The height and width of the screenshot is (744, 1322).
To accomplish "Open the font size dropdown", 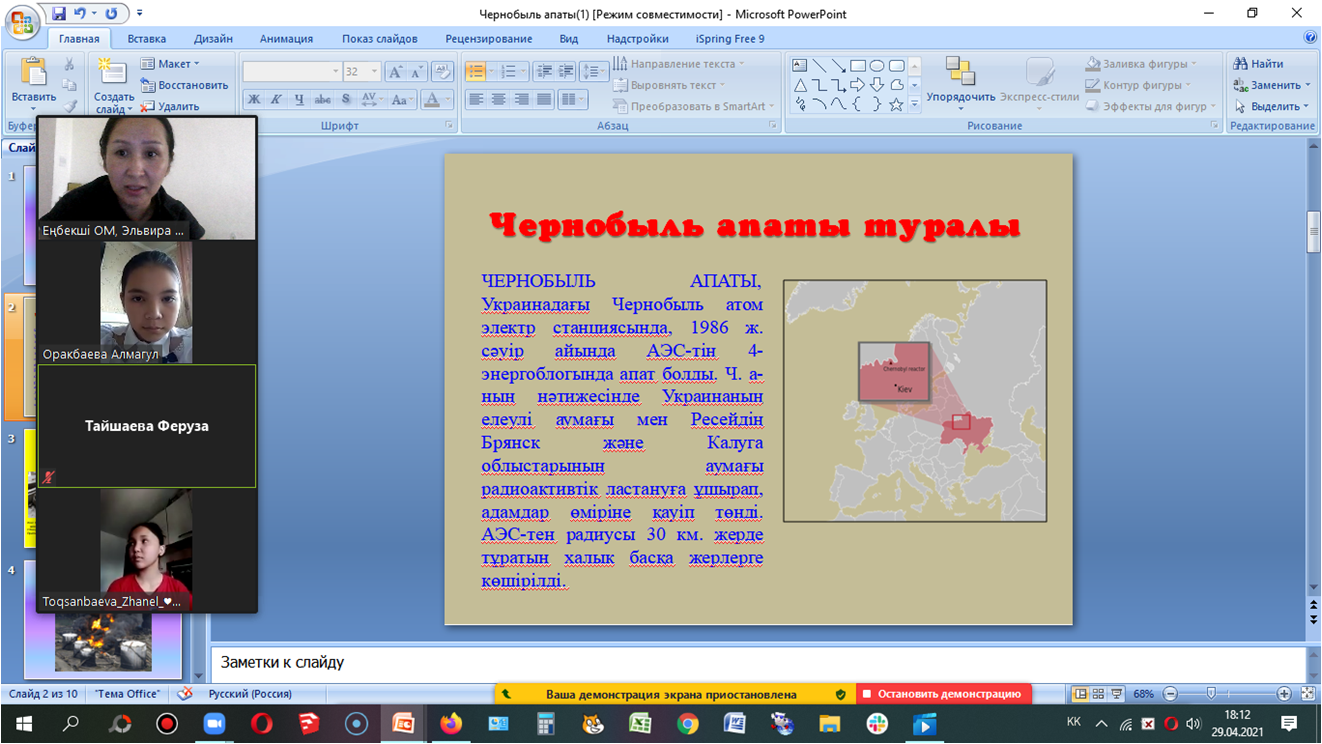I will pos(375,72).
